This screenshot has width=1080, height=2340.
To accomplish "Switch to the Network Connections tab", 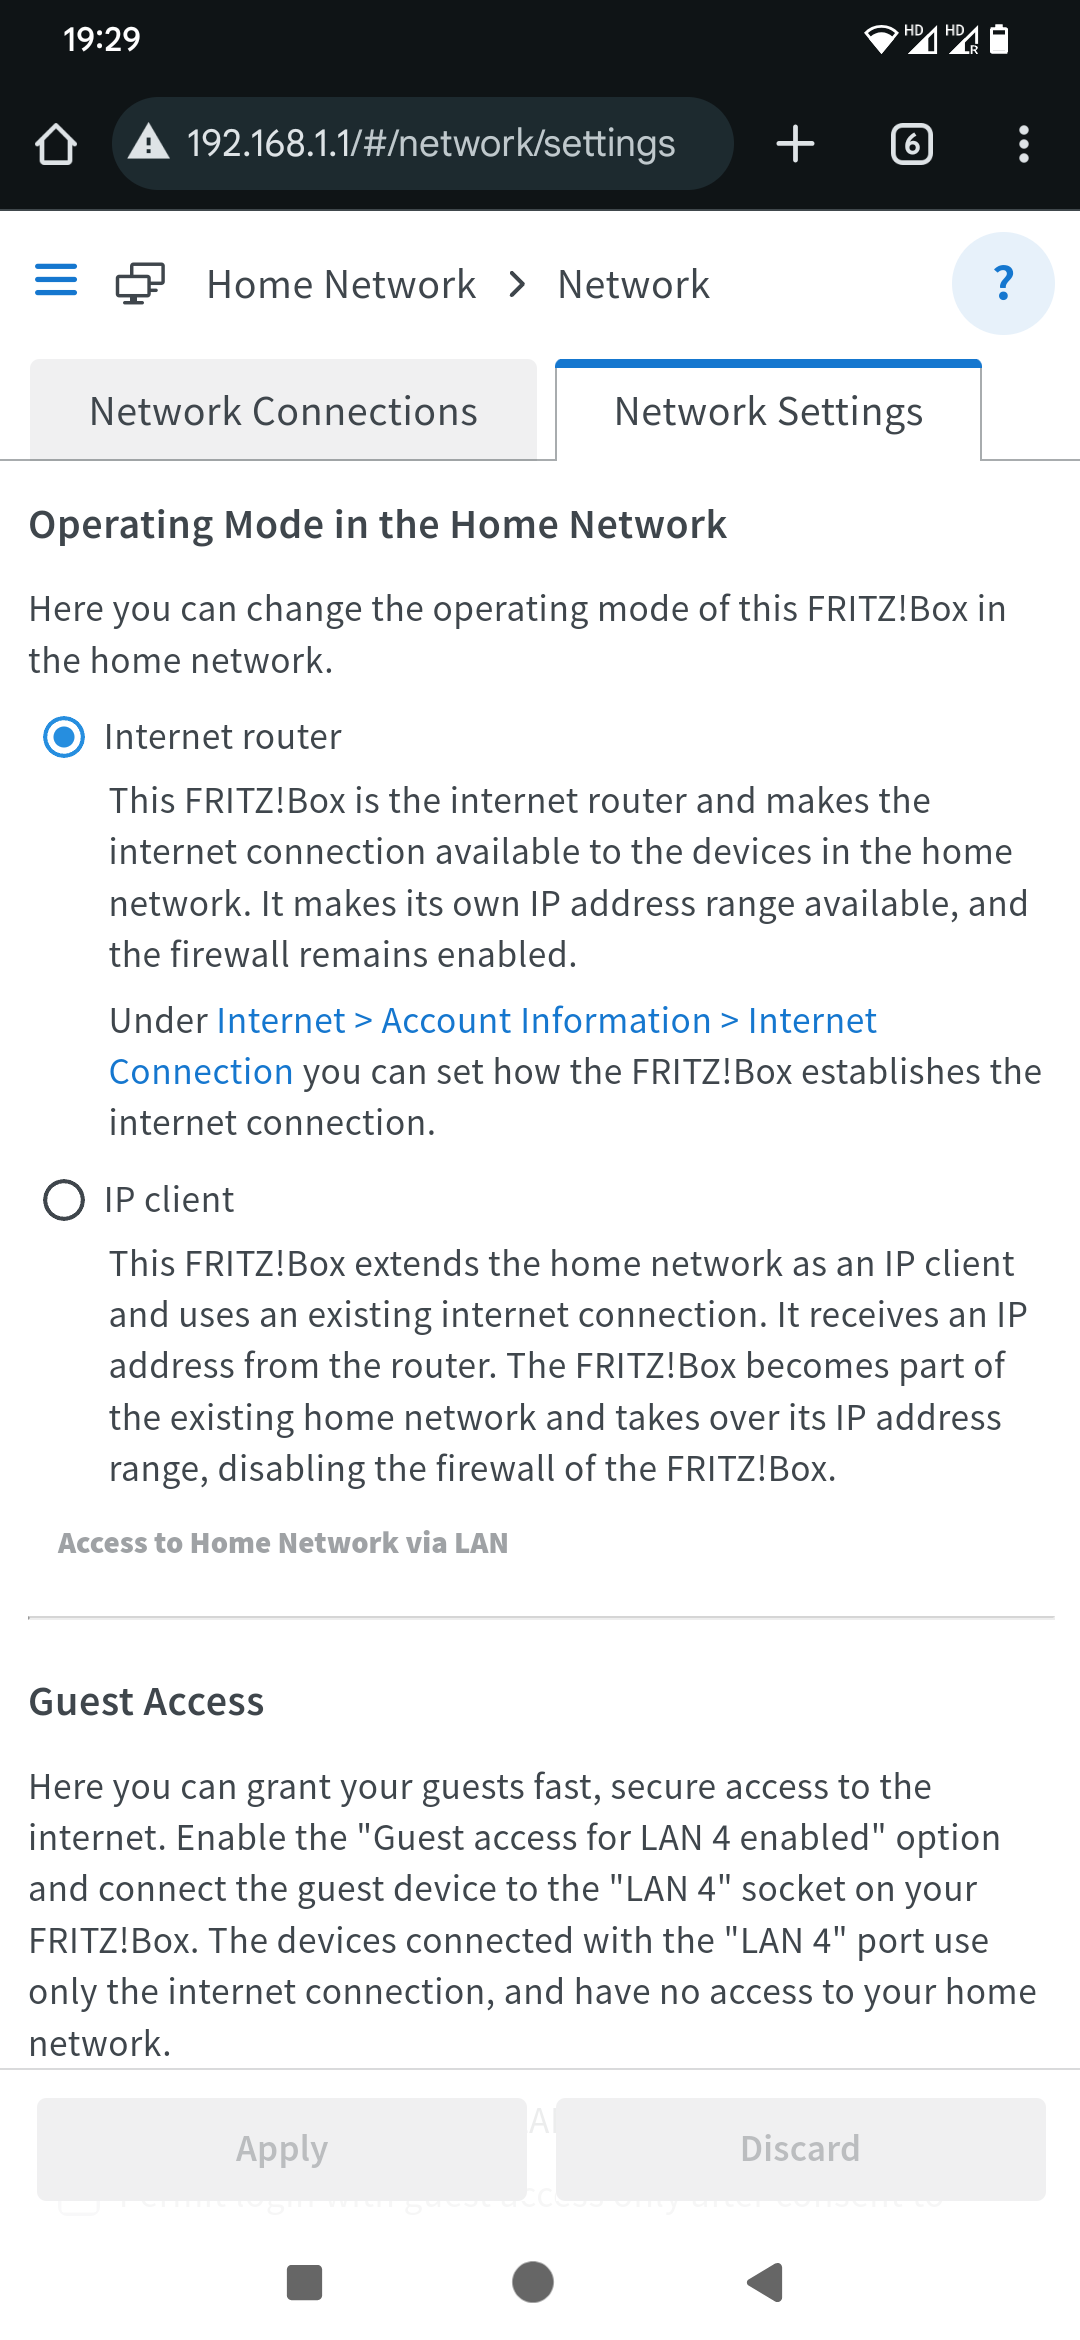I will pyautogui.click(x=283, y=412).
